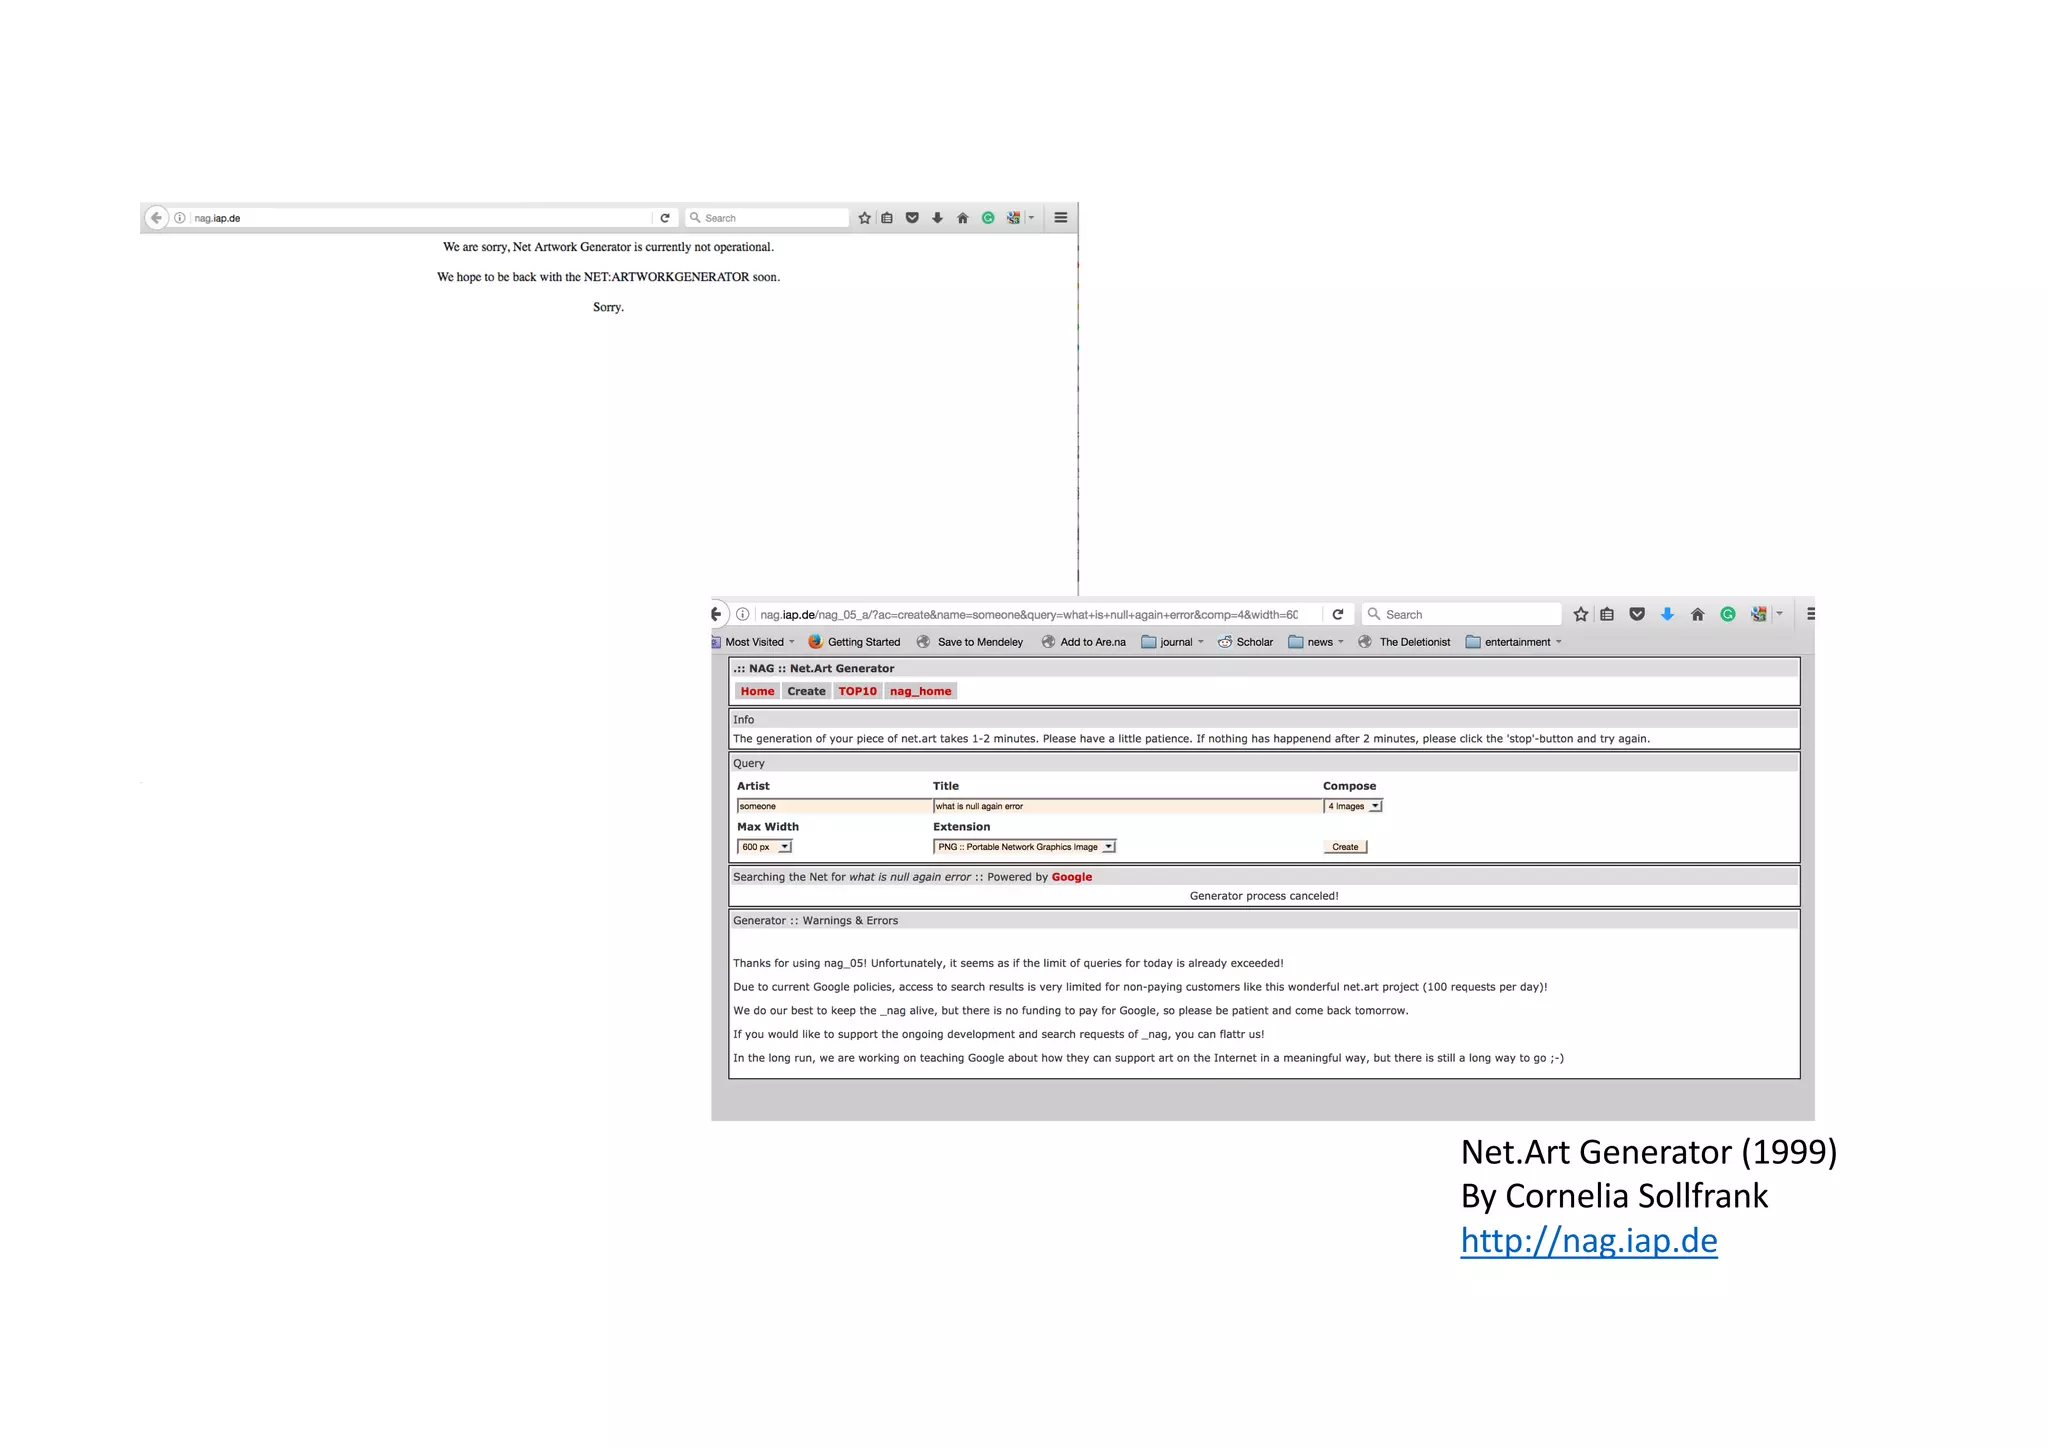Open the Compose 4 images dropdown

point(1353,806)
